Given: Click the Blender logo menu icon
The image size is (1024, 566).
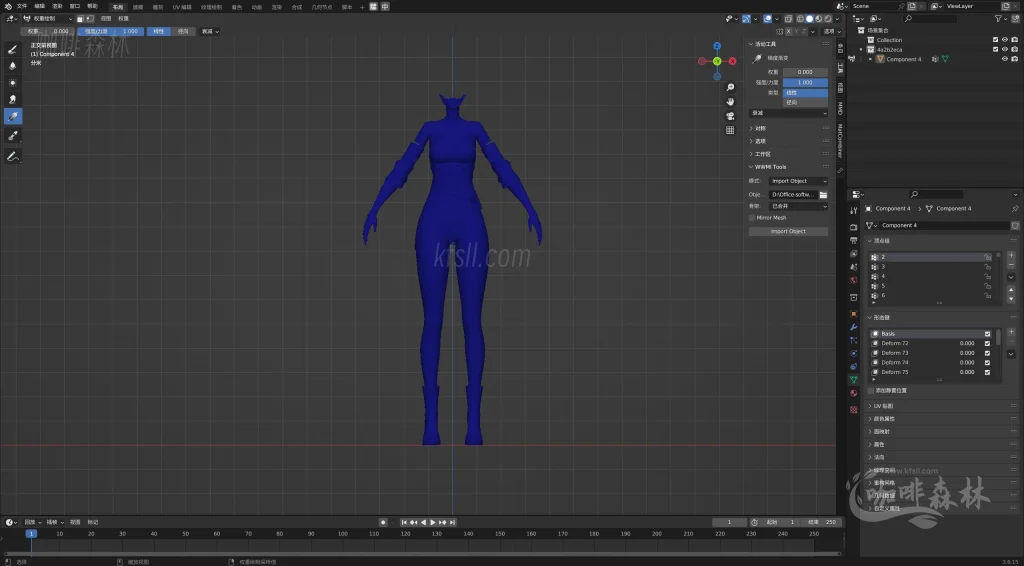Looking at the screenshot, I should pyautogui.click(x=8, y=7).
